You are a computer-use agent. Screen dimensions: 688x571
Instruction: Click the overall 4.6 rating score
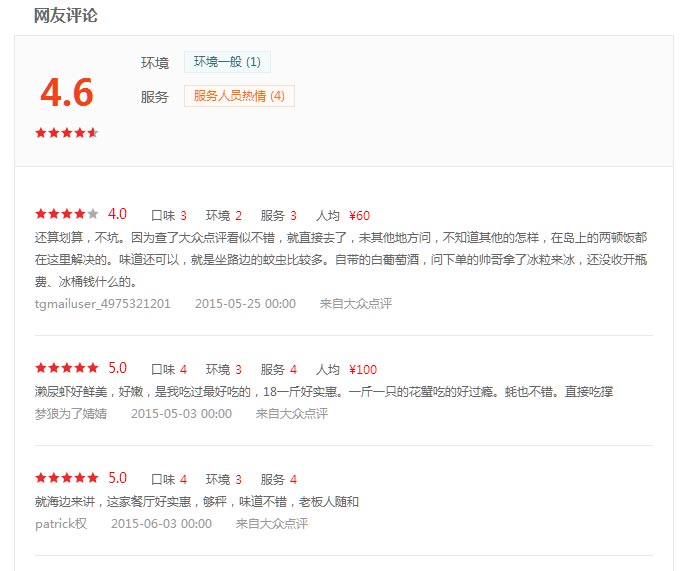[67, 93]
